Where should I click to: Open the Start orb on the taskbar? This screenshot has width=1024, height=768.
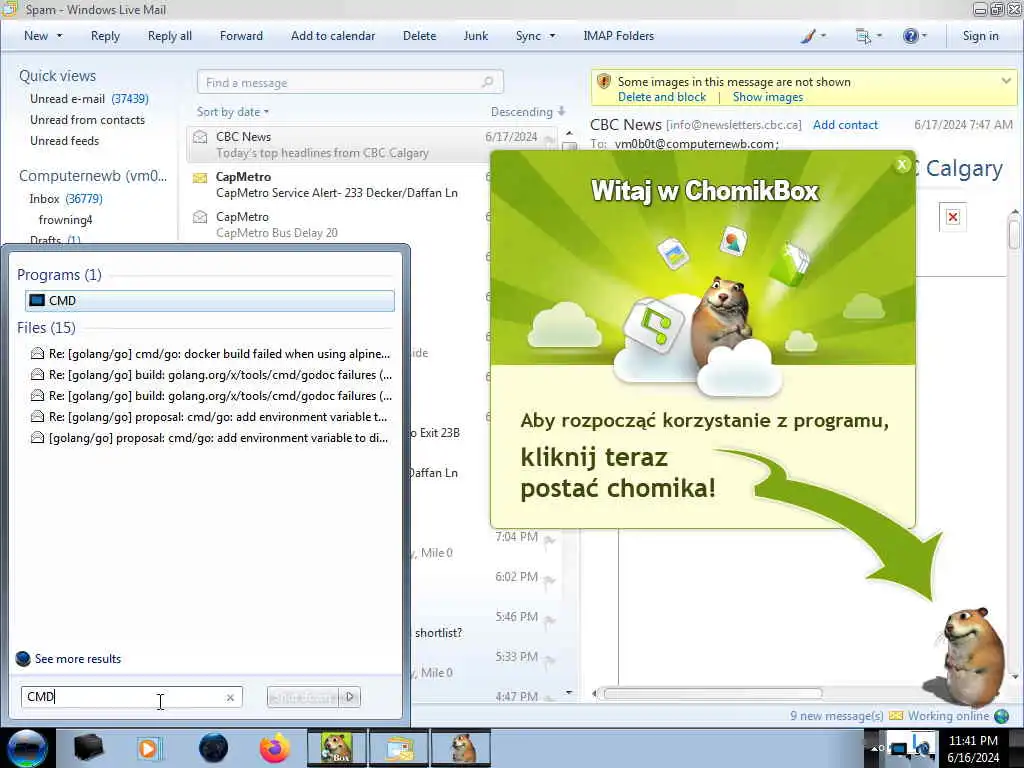point(27,748)
